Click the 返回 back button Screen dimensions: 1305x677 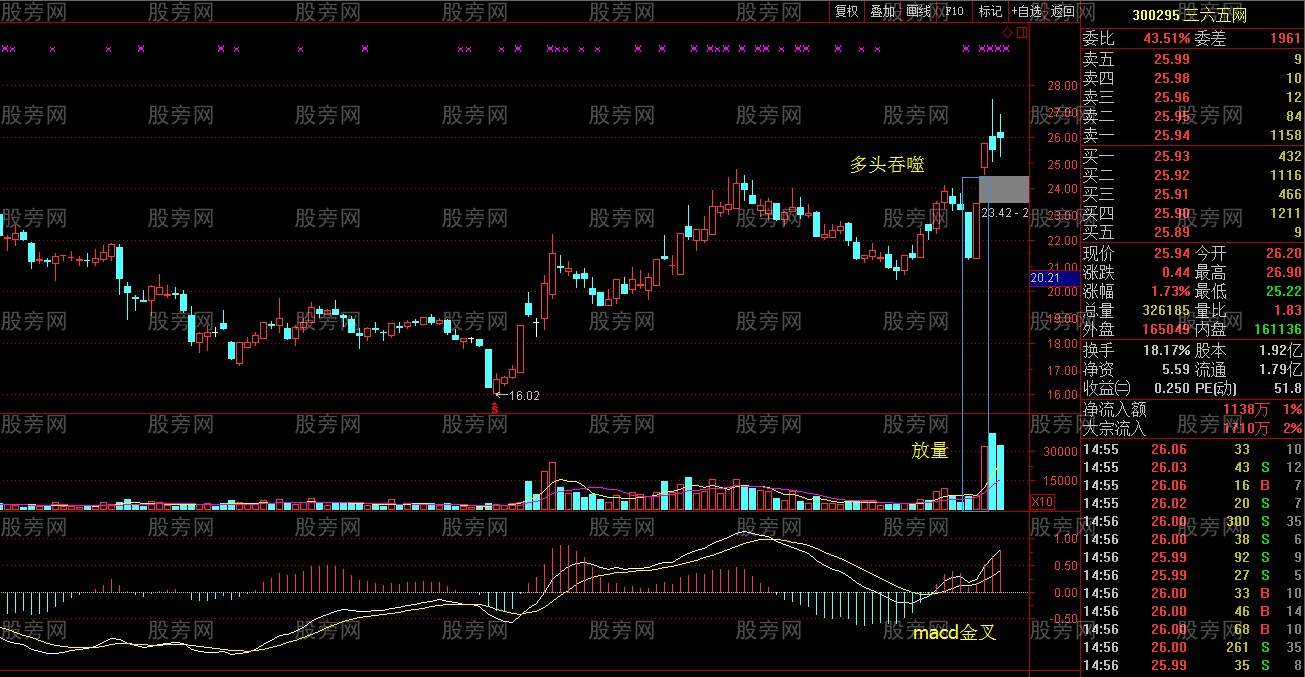tap(1062, 11)
